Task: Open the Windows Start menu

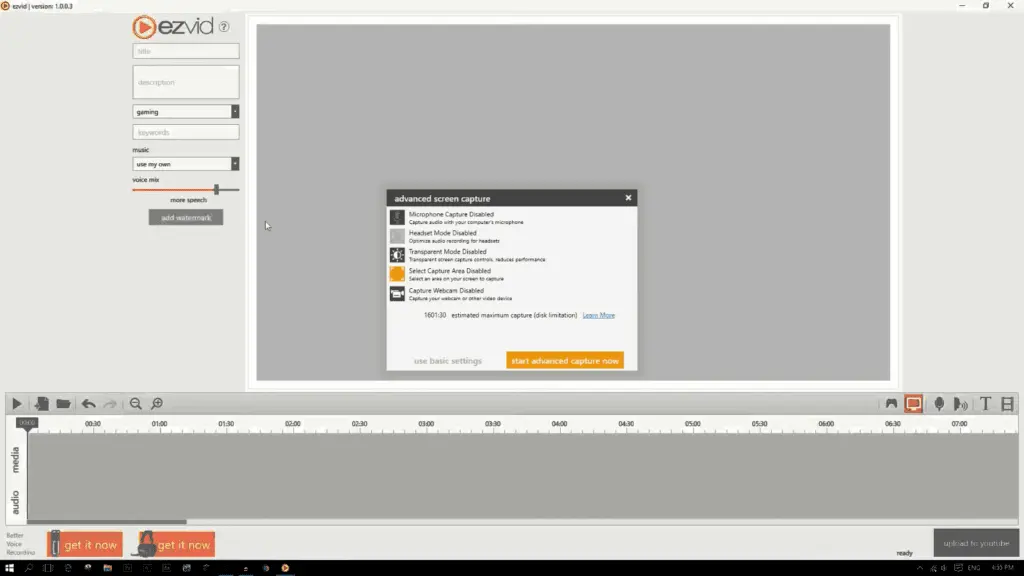Action: click(x=9, y=568)
